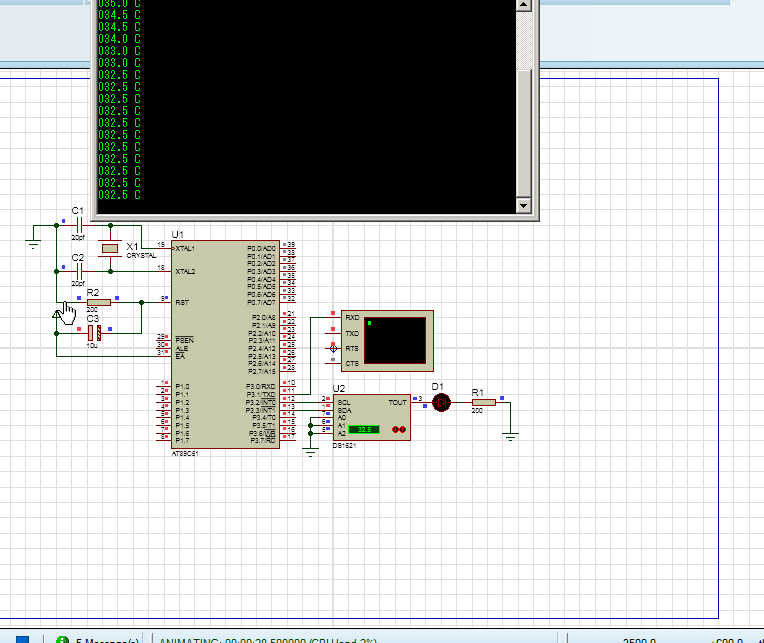Click the virtual terminal scroll down arrow
Screen dimensions: 764x643
click(x=523, y=206)
